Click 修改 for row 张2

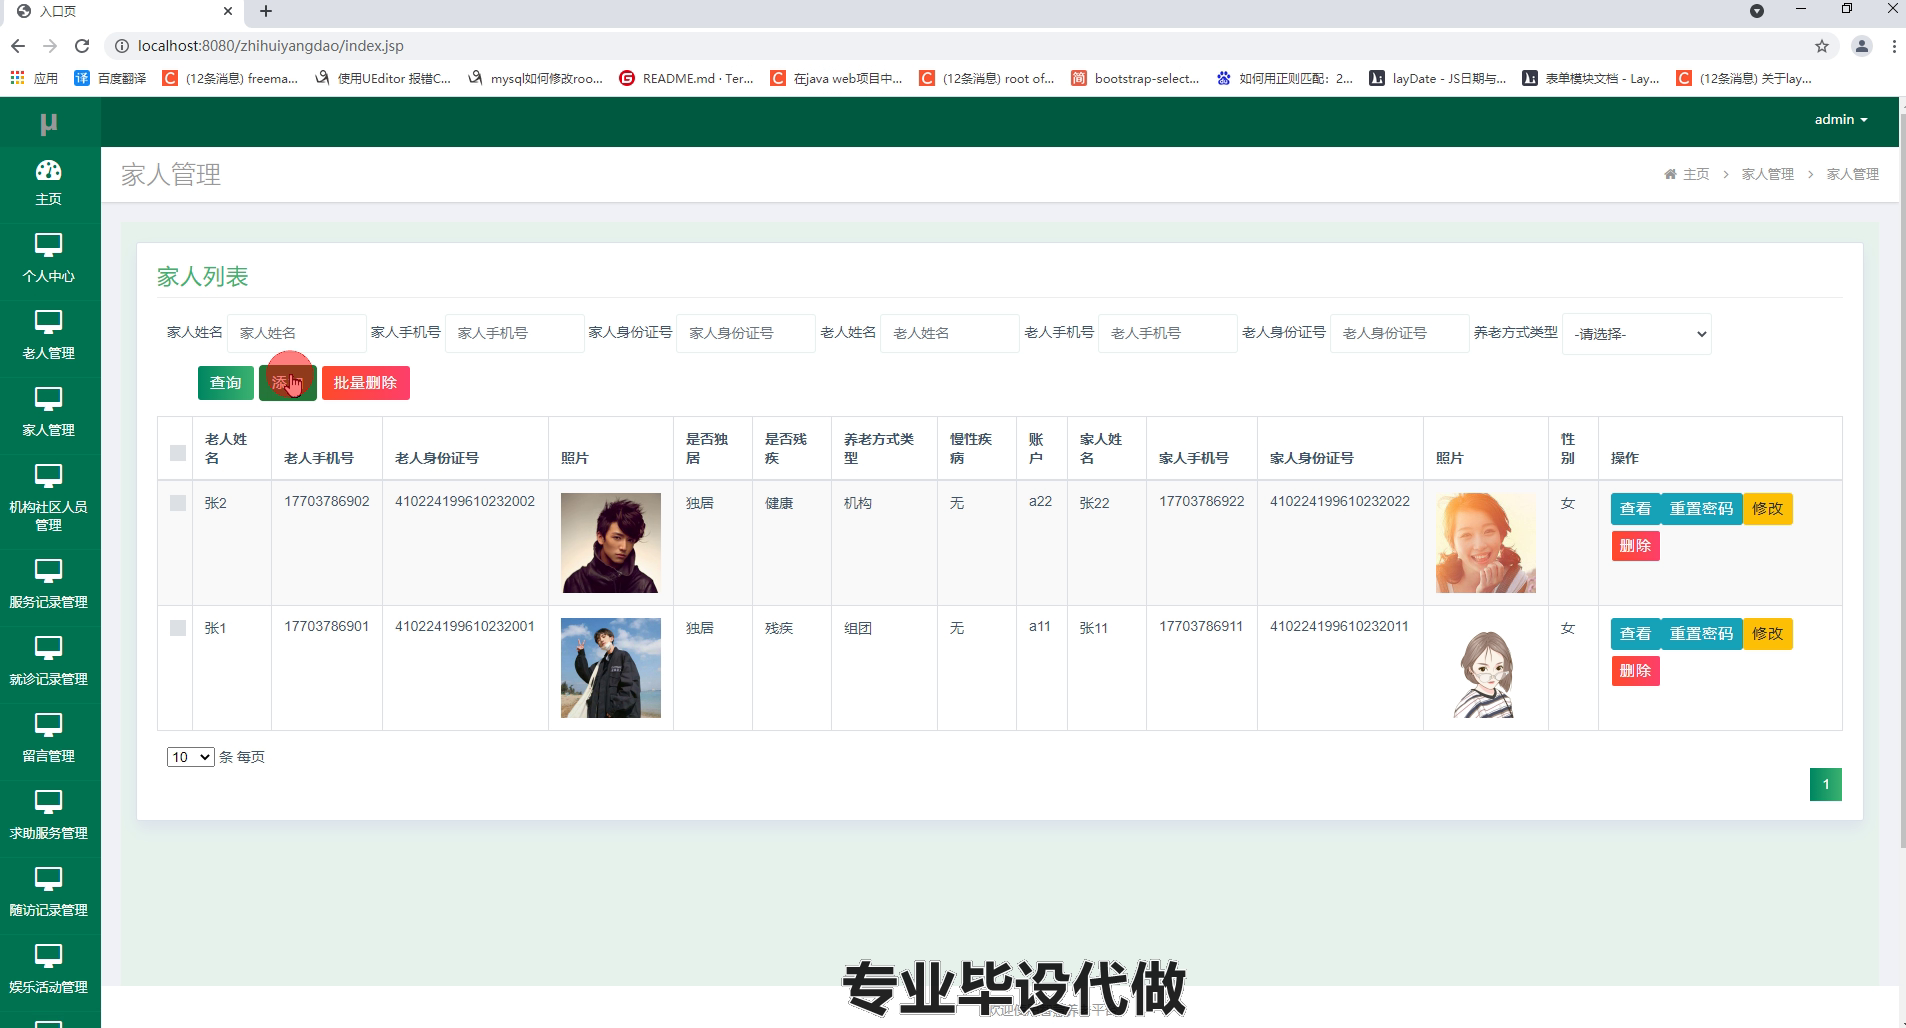[x=1767, y=509]
